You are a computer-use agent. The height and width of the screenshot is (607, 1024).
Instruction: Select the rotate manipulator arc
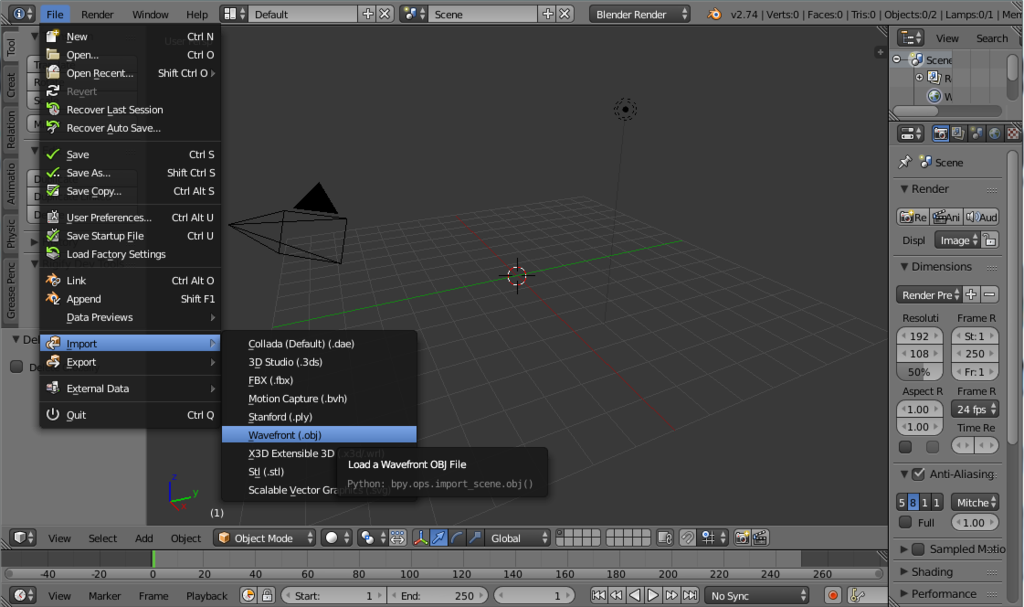pos(457,538)
